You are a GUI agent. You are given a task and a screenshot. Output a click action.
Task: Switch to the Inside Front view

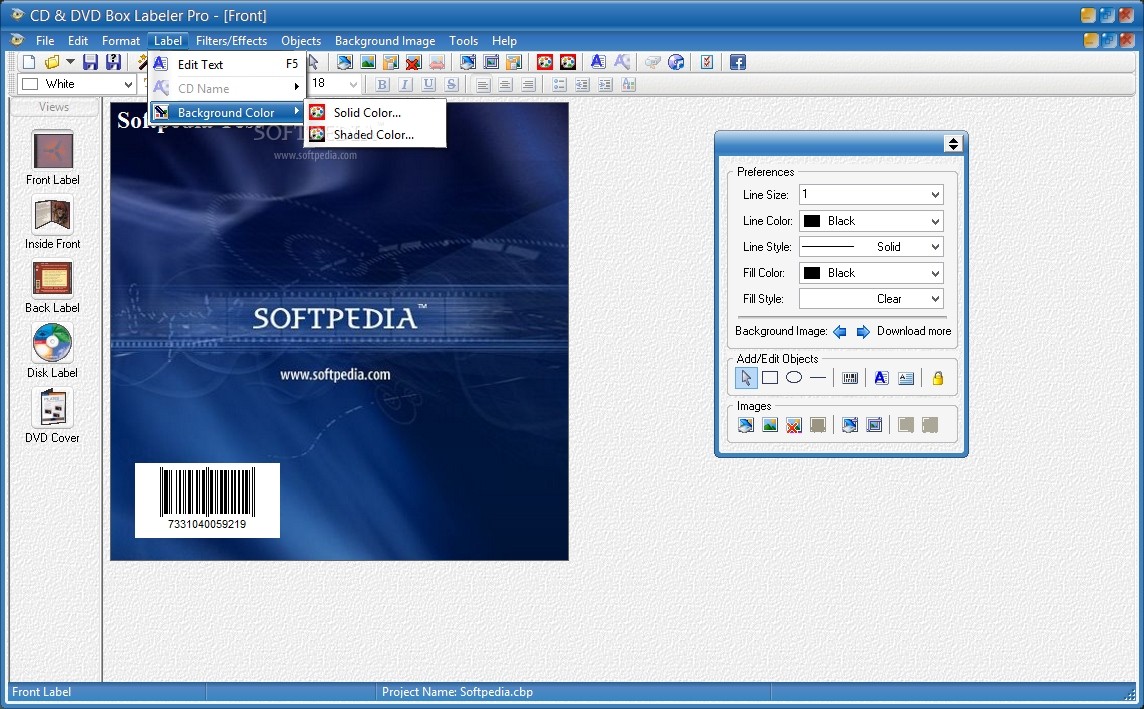(x=53, y=223)
